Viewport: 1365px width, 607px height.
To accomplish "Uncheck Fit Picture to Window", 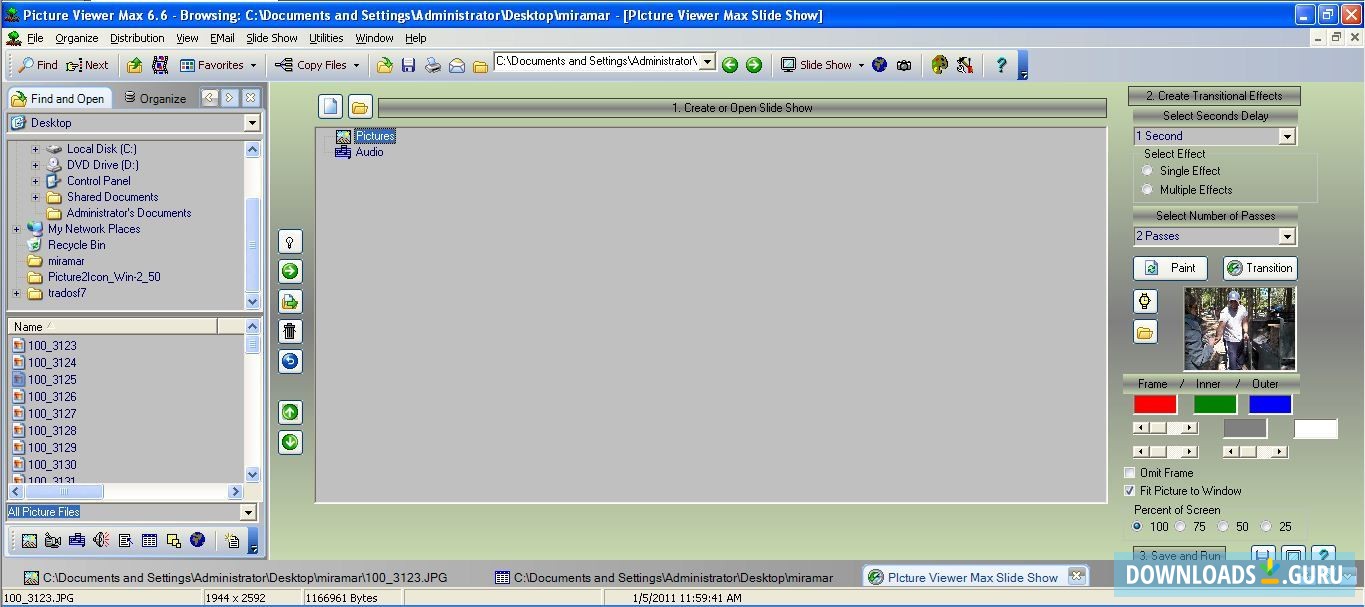I will coord(1130,490).
